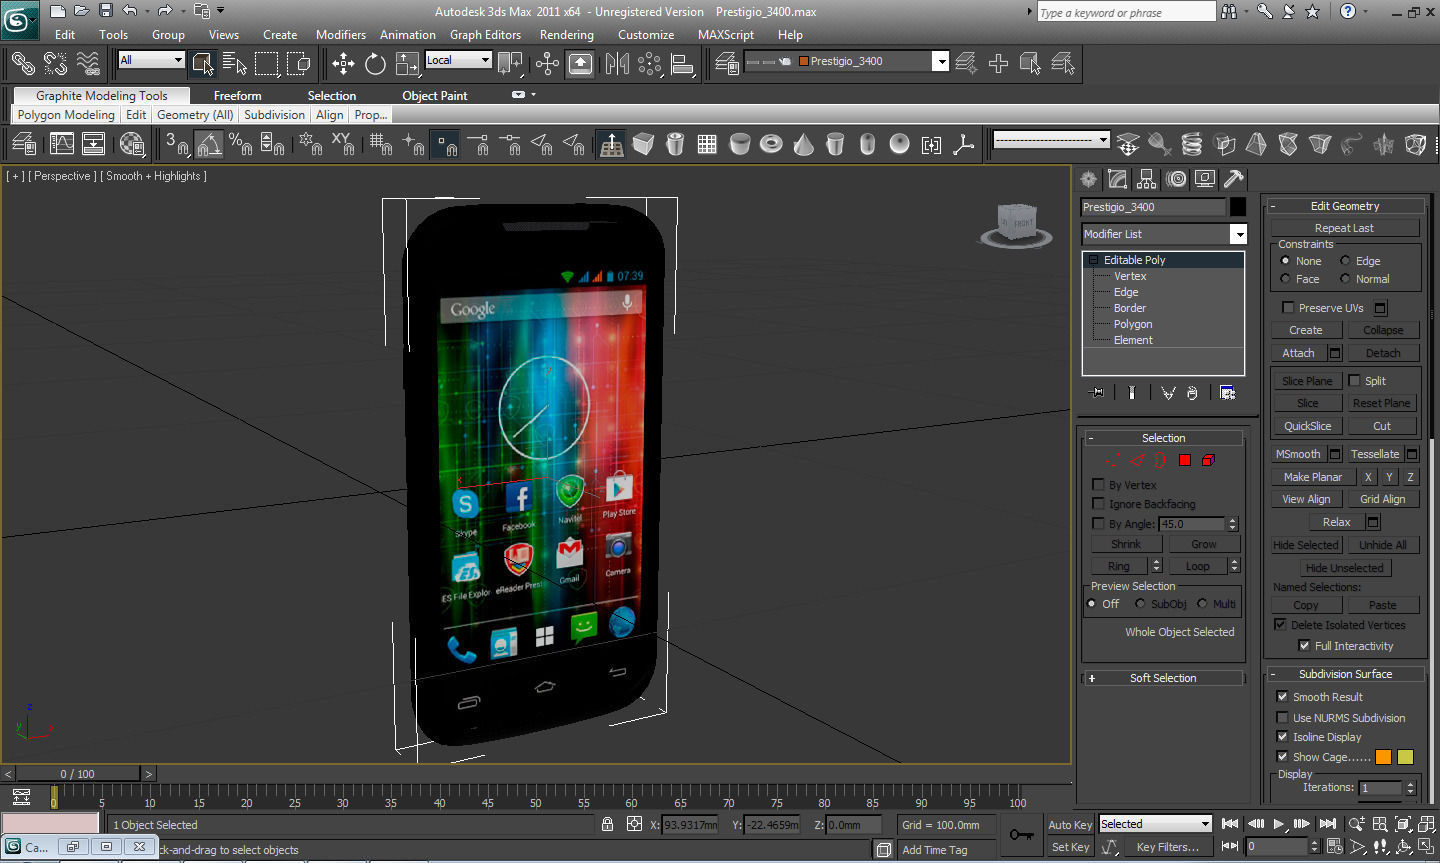Viewport: 1440px width, 863px height.
Task: Enable Use NURMS Subdivision
Action: point(1282,718)
